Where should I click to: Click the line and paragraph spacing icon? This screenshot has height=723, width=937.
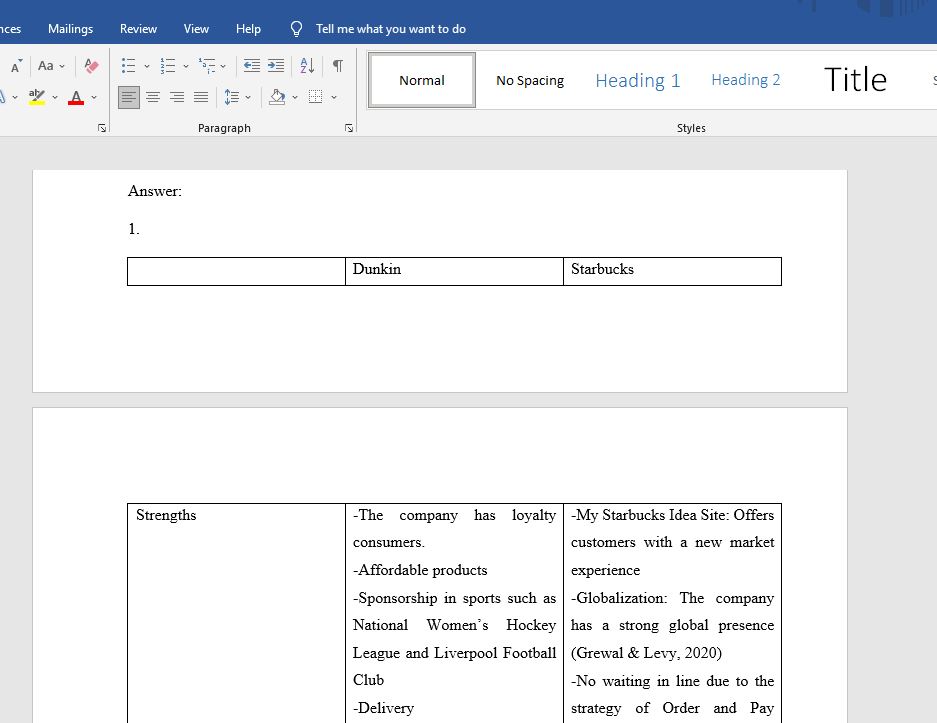point(232,97)
